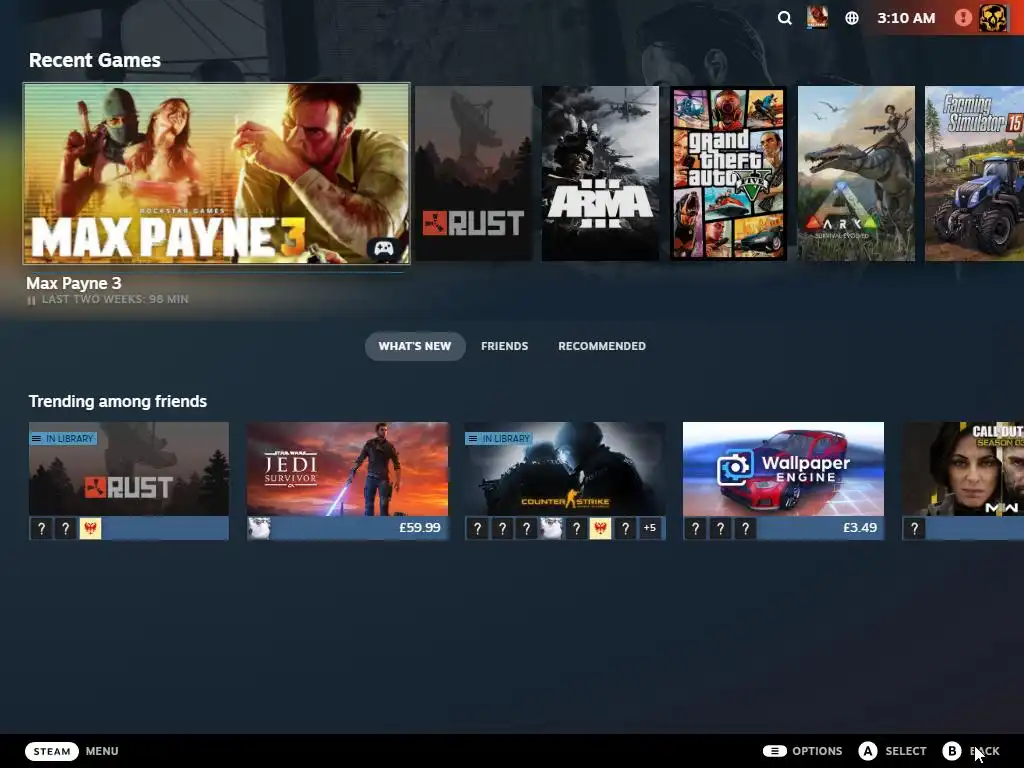Click the +5 friends badge on Counter-Strike
Image resolution: width=1024 pixels, height=768 pixels.
649,528
